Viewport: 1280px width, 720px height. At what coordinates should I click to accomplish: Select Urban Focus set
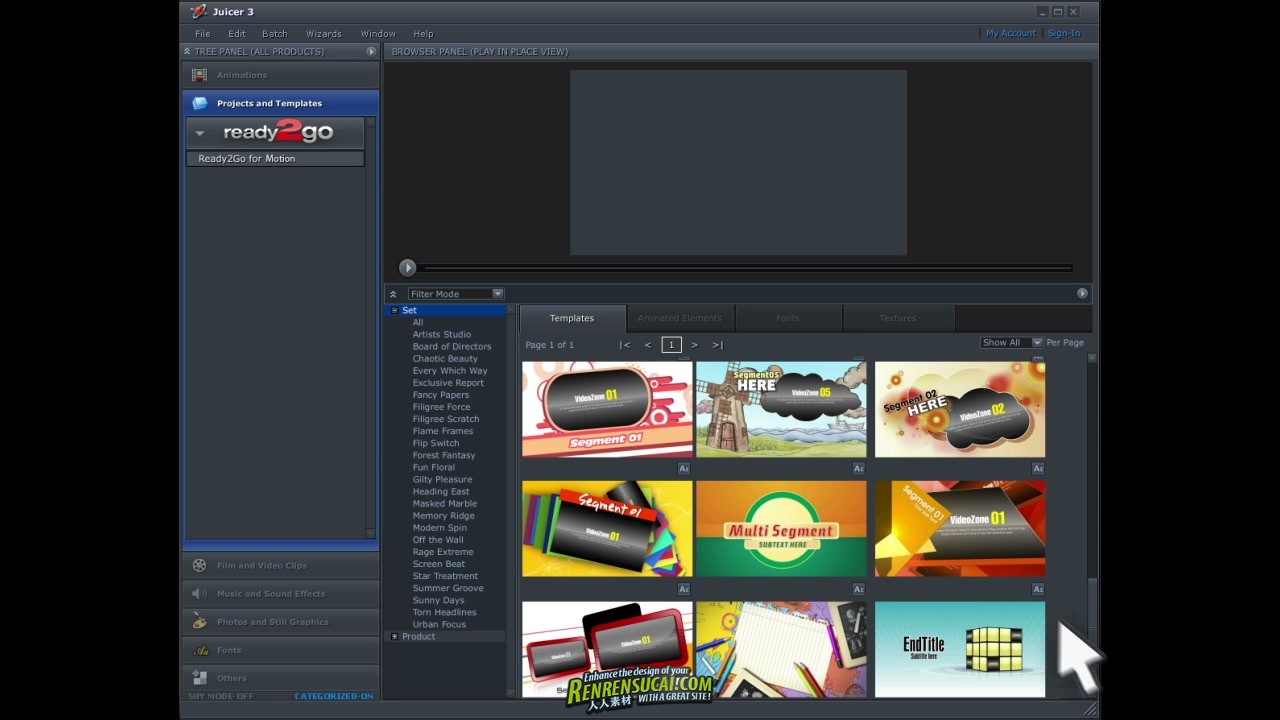pos(439,624)
